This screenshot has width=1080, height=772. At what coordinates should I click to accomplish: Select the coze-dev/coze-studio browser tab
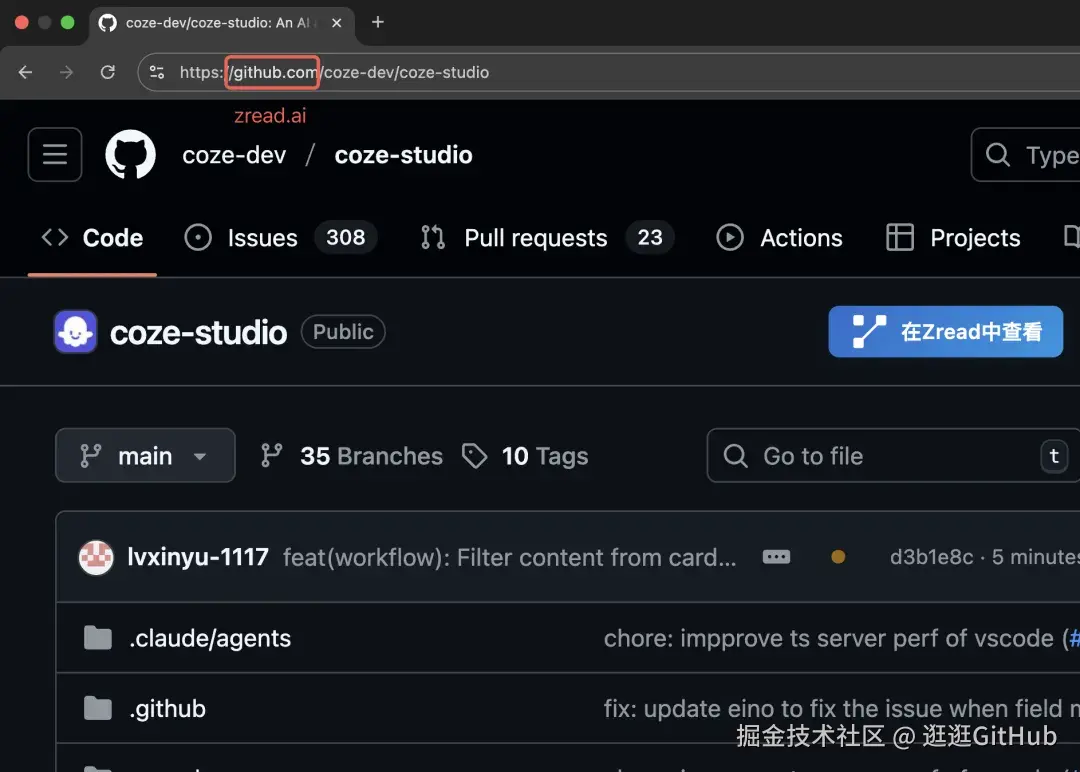[x=222, y=23]
